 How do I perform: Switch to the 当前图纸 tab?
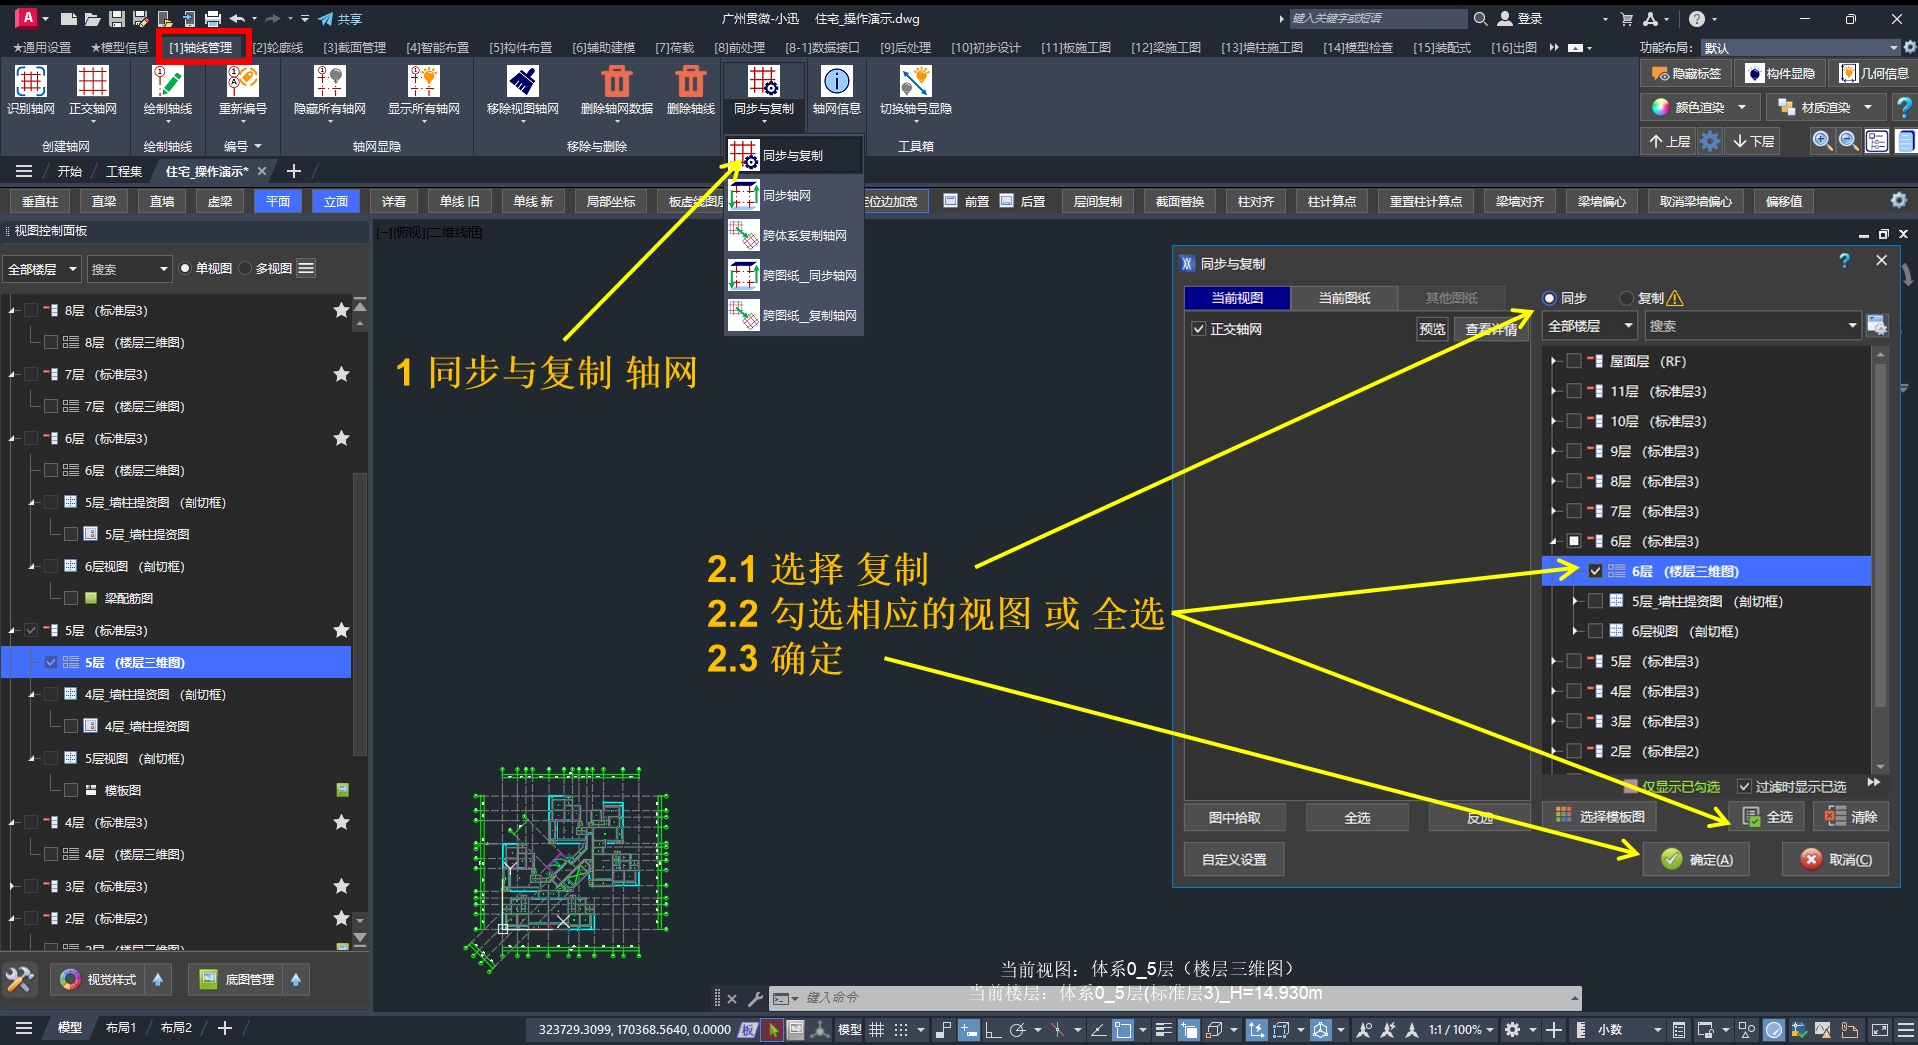[1344, 298]
